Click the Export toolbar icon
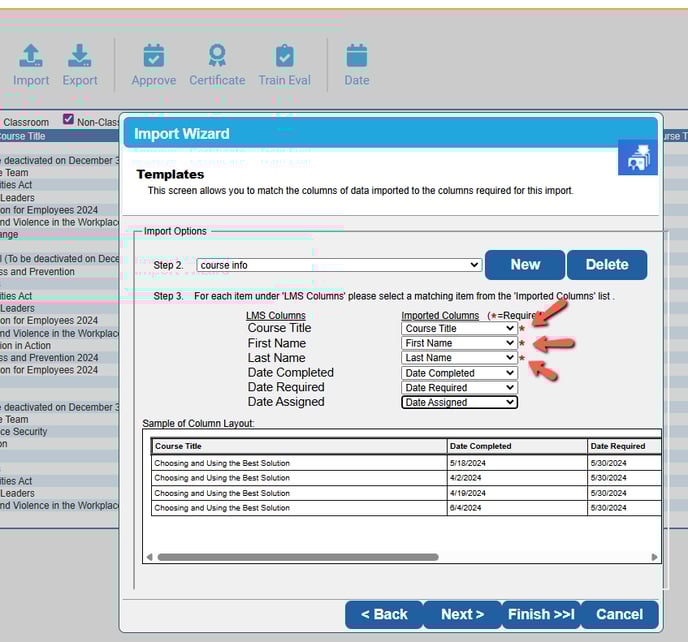 (x=80, y=57)
